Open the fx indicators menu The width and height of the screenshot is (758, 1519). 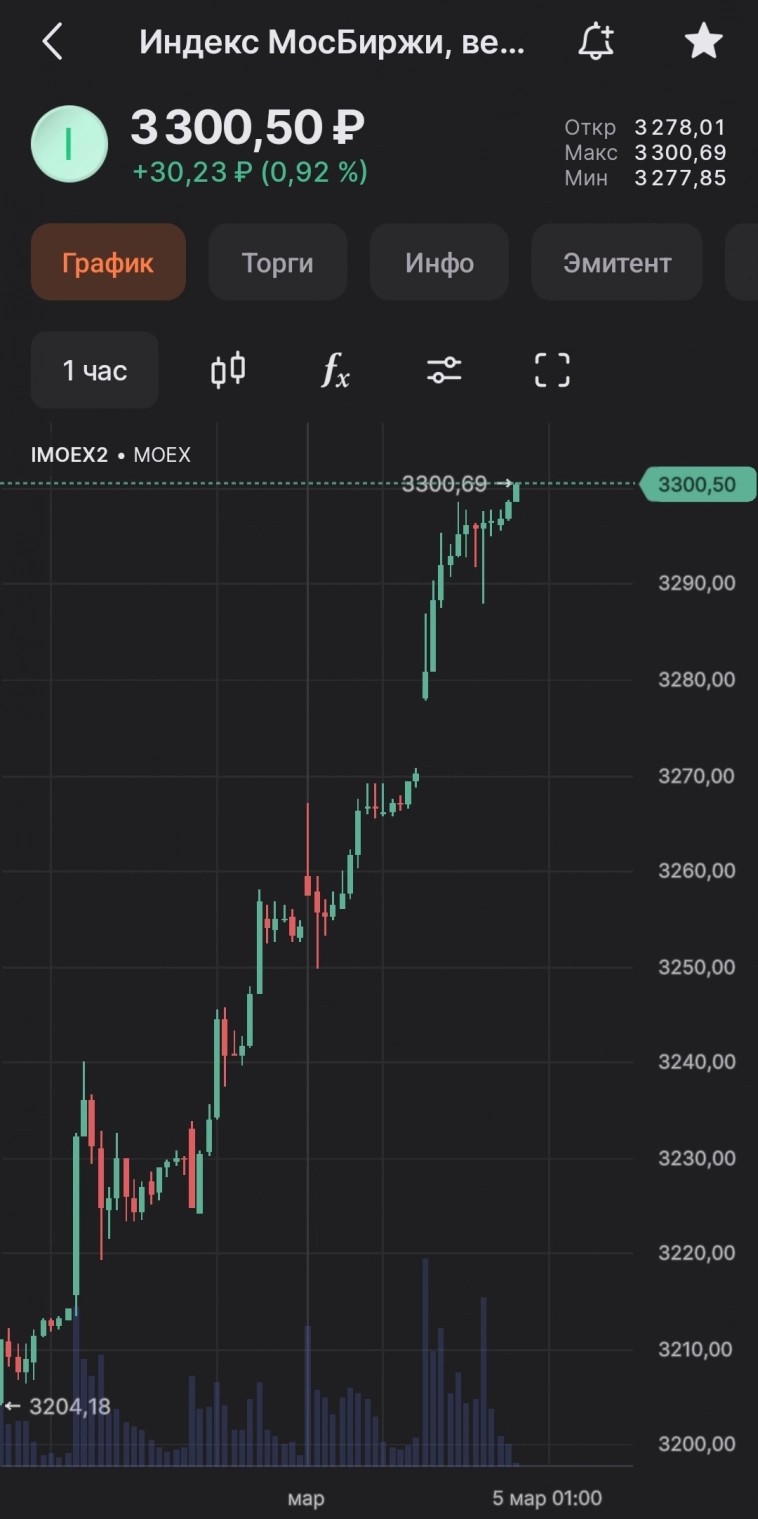tap(336, 370)
